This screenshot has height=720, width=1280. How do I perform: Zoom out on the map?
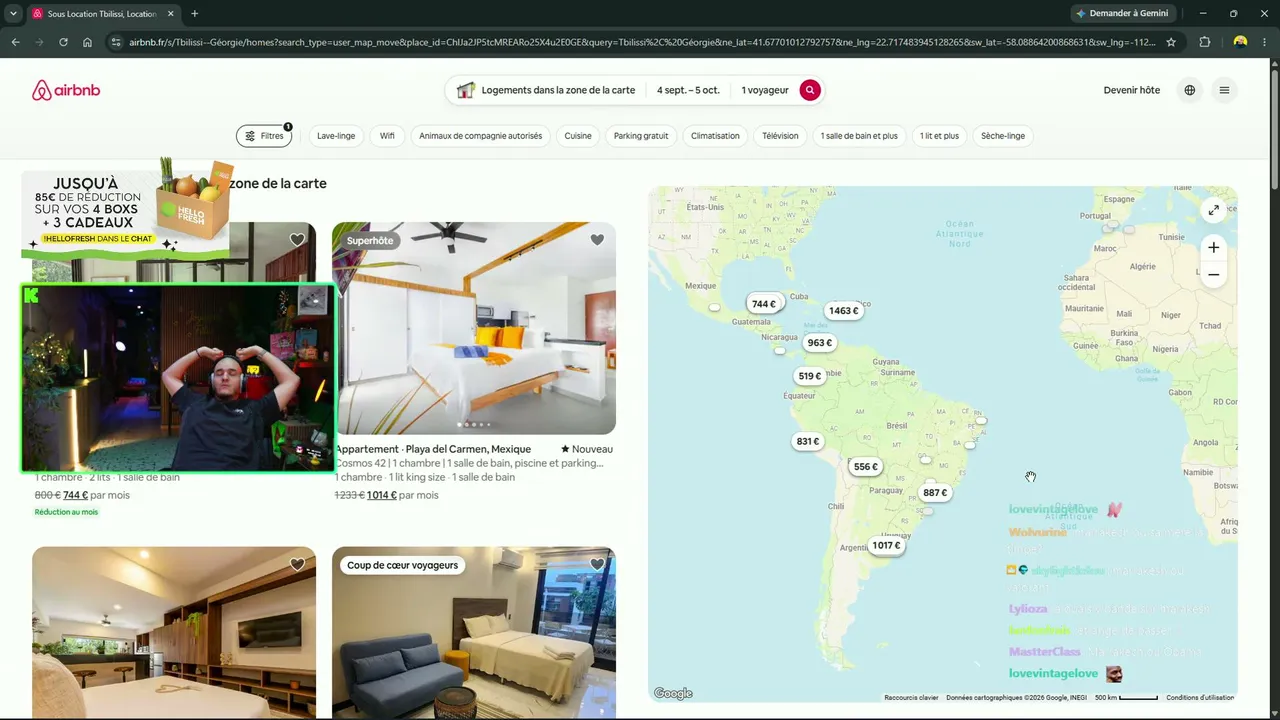click(1213, 274)
